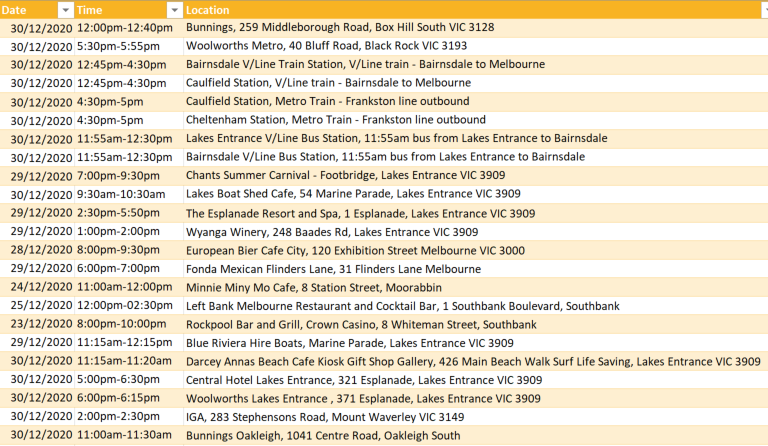
Task: Select the Bunnings Box Hill South location cell
Action: pyautogui.click(x=476, y=28)
